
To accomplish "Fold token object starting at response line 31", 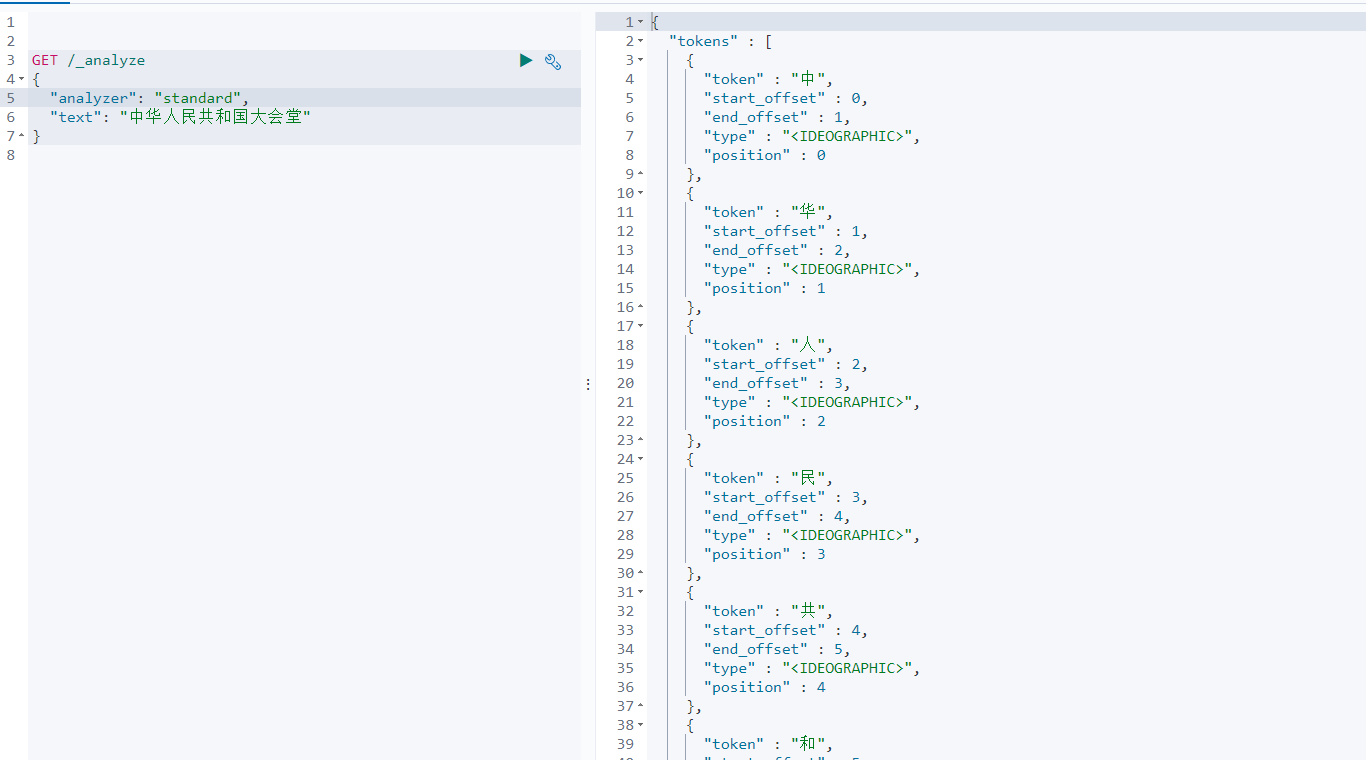I will [x=641, y=592].
